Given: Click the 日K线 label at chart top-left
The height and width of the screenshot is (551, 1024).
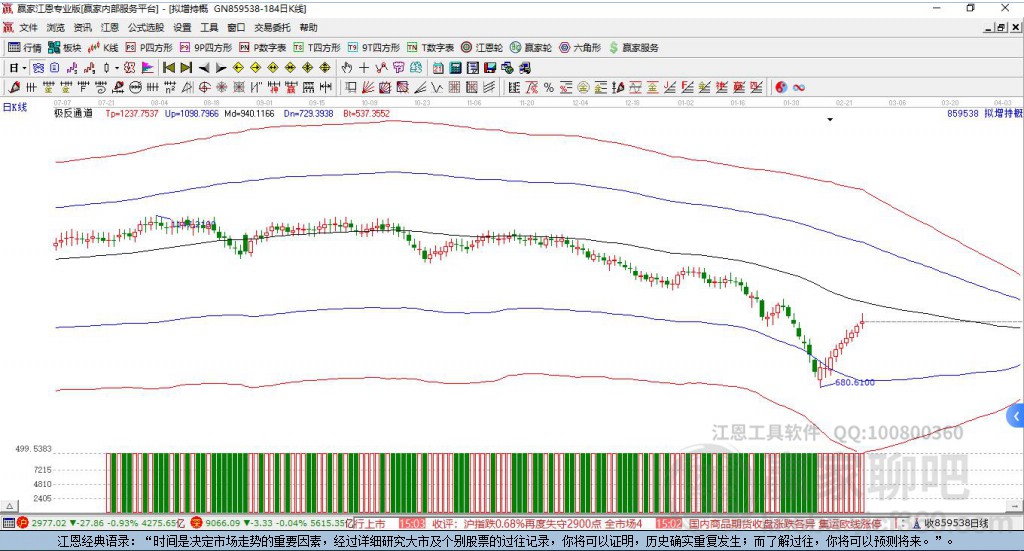Looking at the screenshot, I should tap(14, 106).
